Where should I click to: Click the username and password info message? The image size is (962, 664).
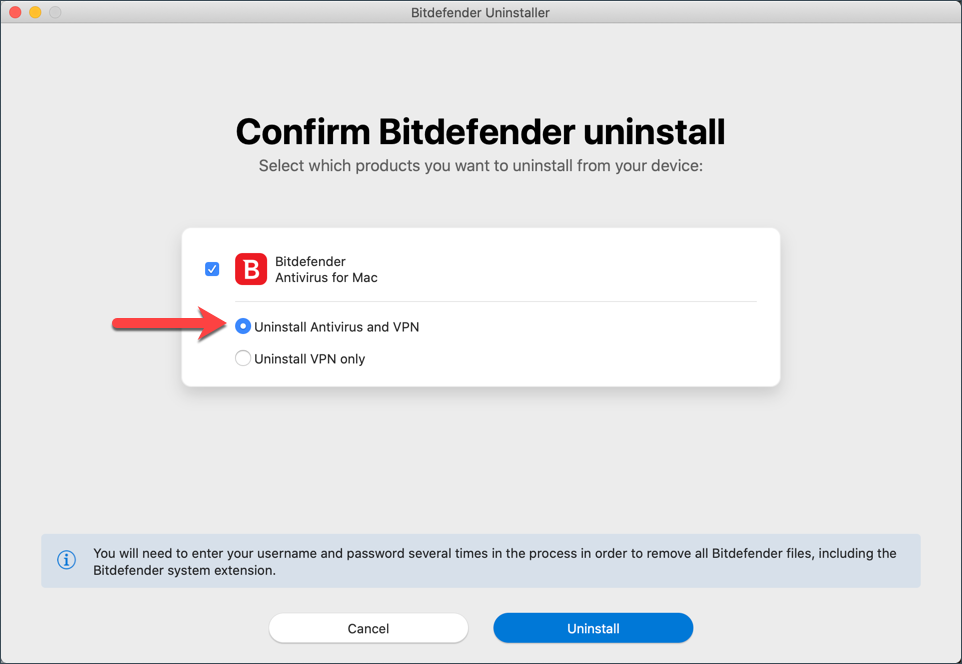point(494,562)
